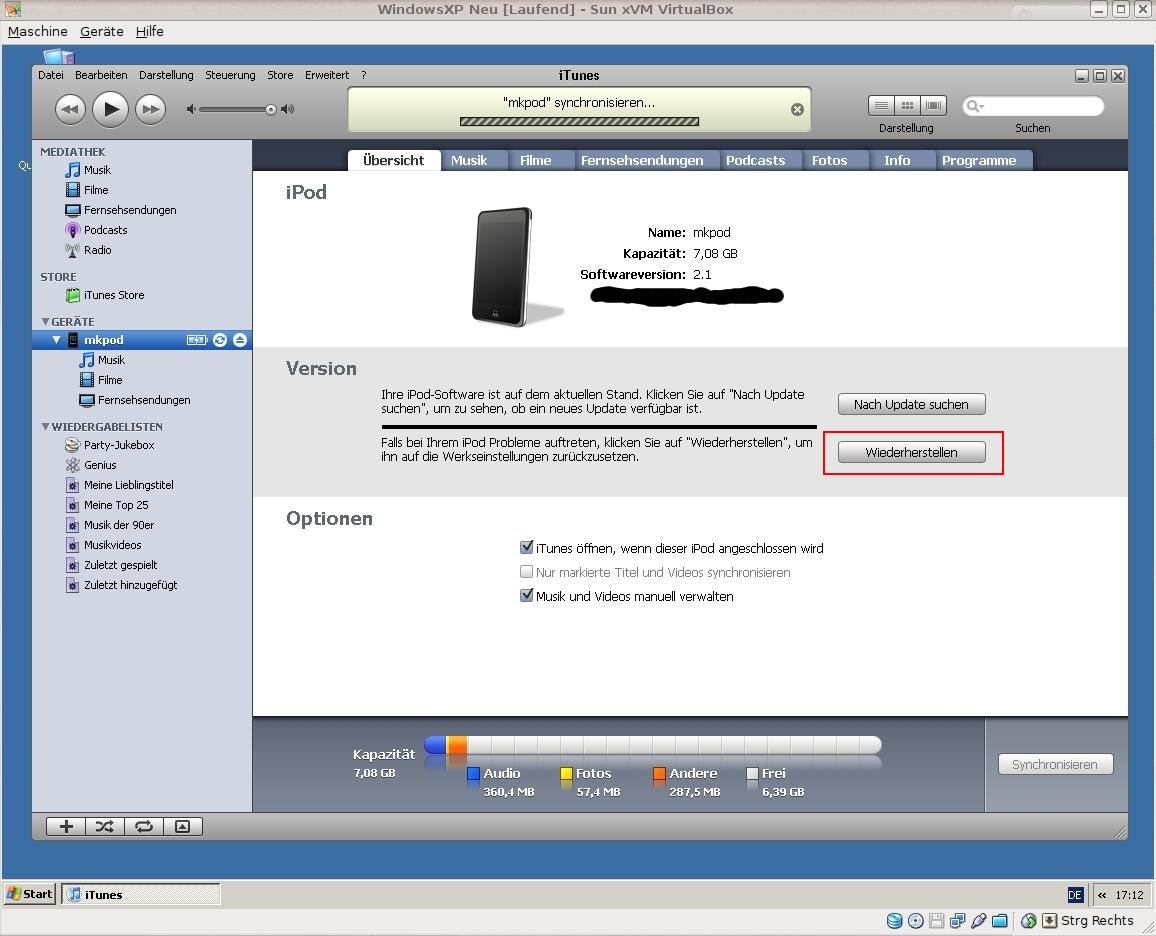Click the previous track rewind button

coord(70,110)
